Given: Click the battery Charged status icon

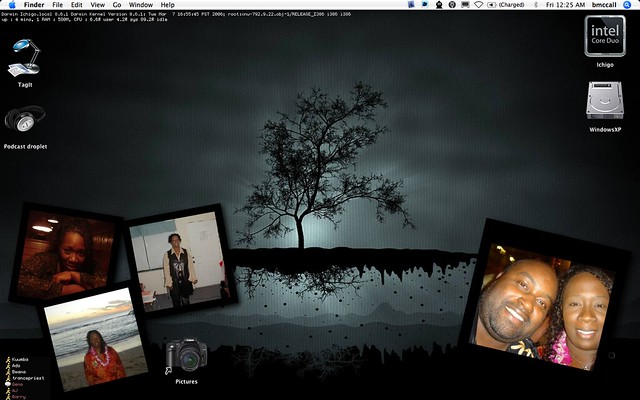Looking at the screenshot, I should [x=506, y=5].
